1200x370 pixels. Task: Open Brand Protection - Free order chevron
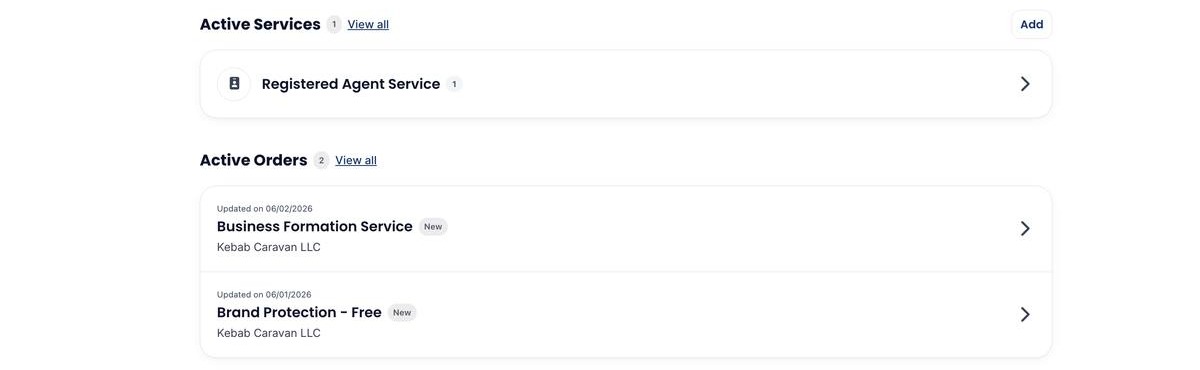pos(1025,315)
